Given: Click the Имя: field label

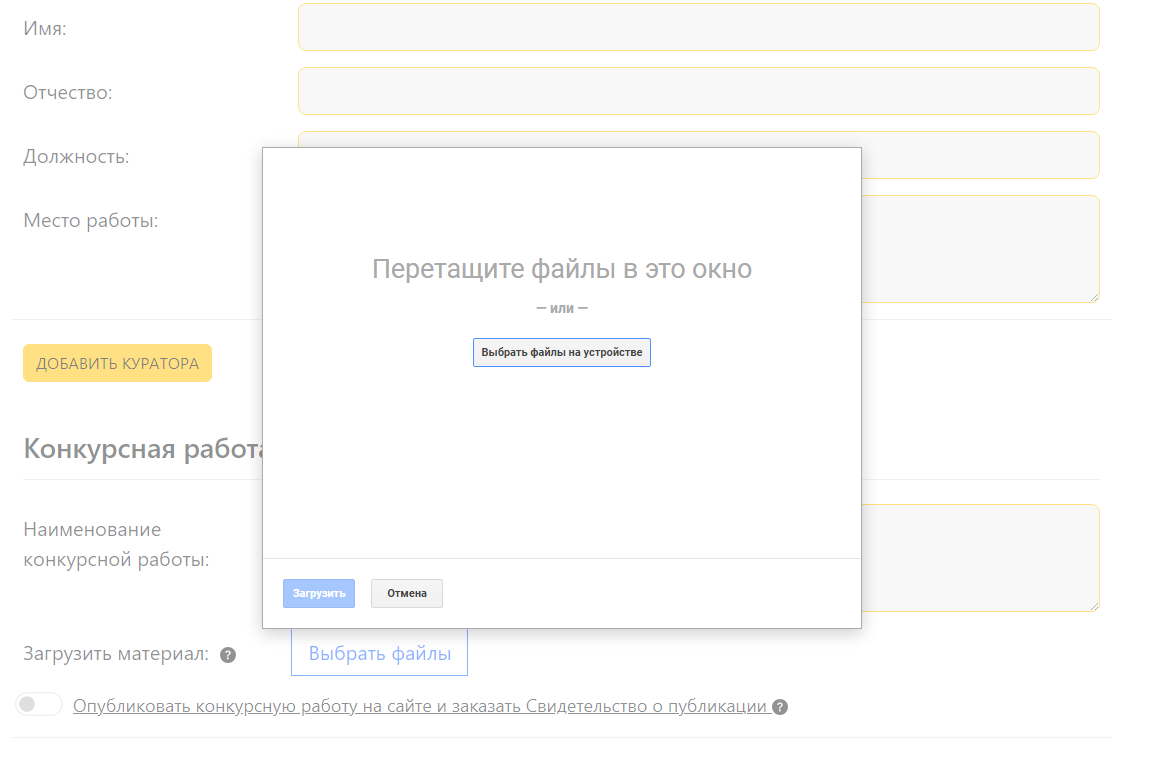Looking at the screenshot, I should click(x=45, y=28).
